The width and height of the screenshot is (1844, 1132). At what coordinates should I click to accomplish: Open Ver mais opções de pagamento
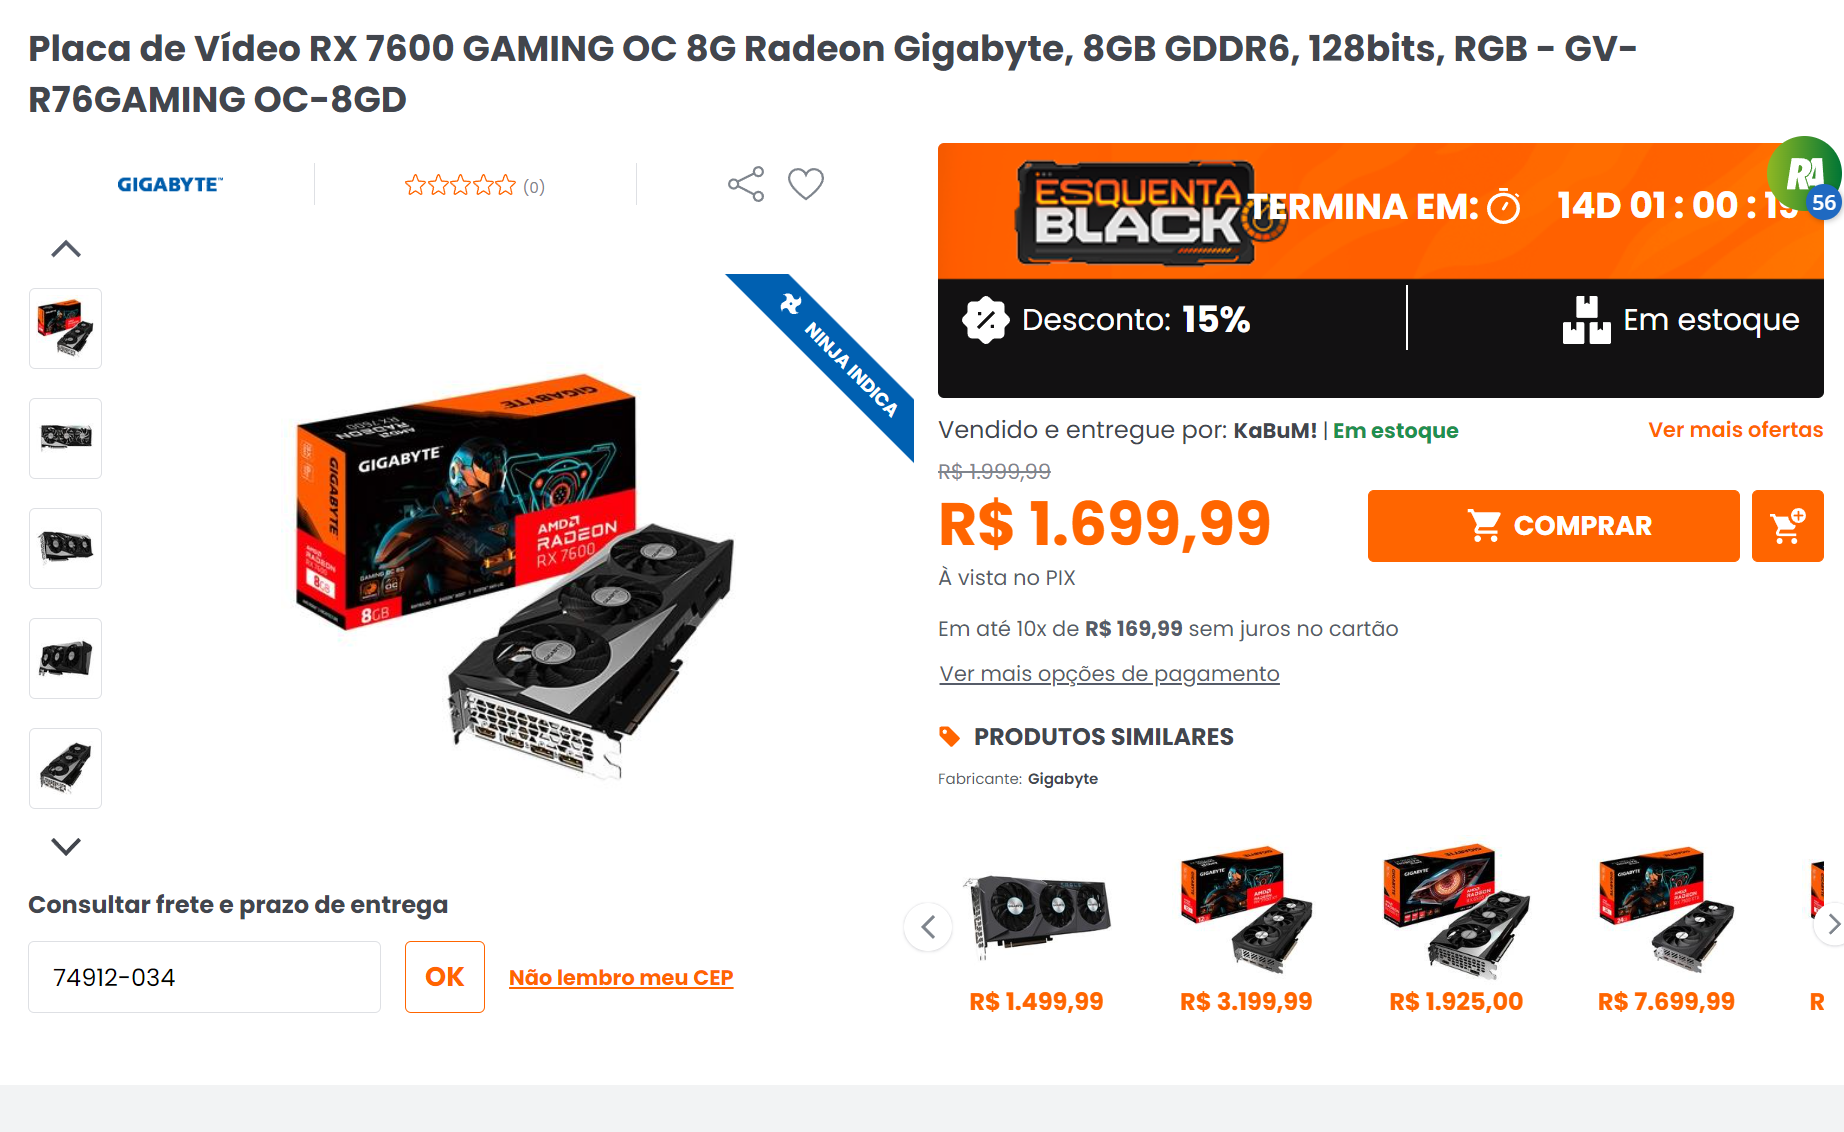(1109, 674)
